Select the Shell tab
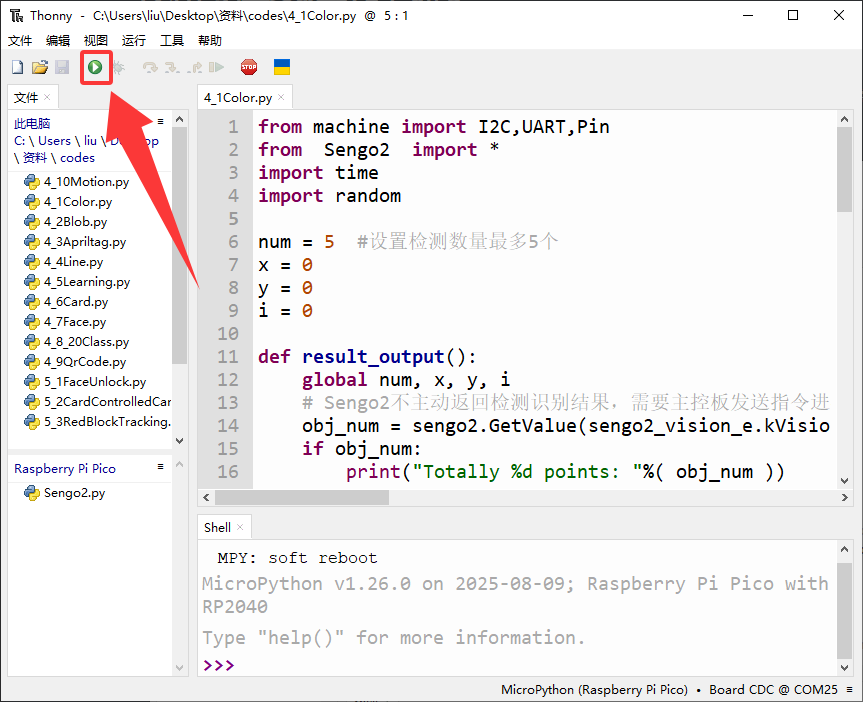863x702 pixels. 217,527
